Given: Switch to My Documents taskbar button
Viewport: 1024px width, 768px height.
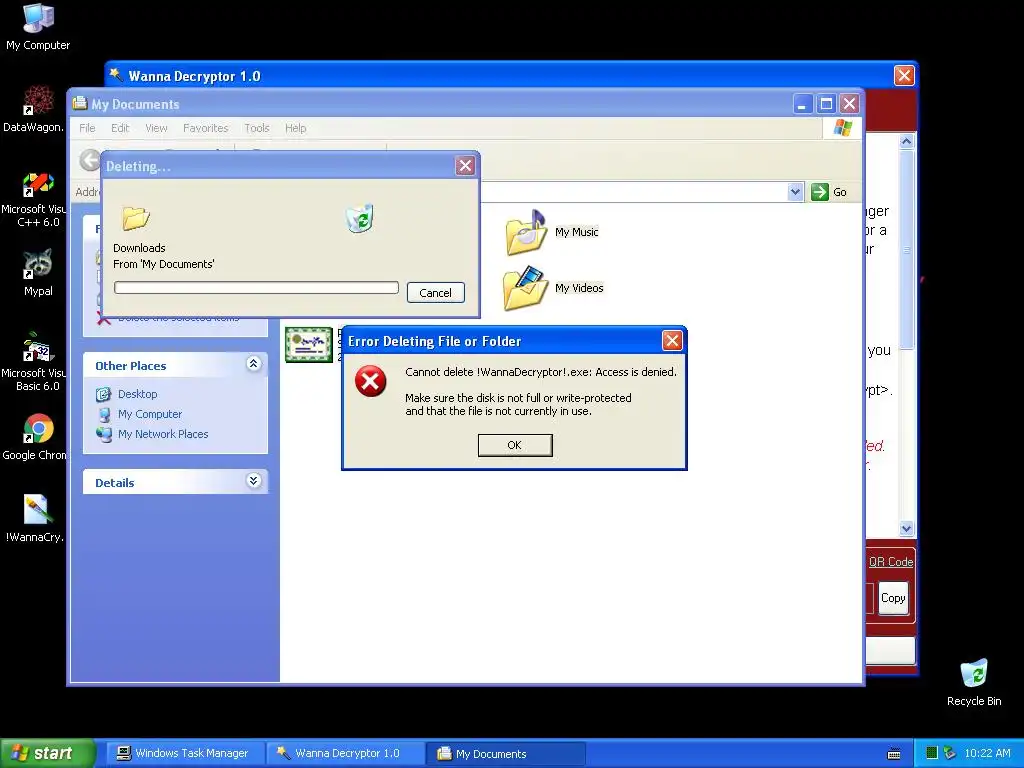Looking at the screenshot, I should coord(505,753).
